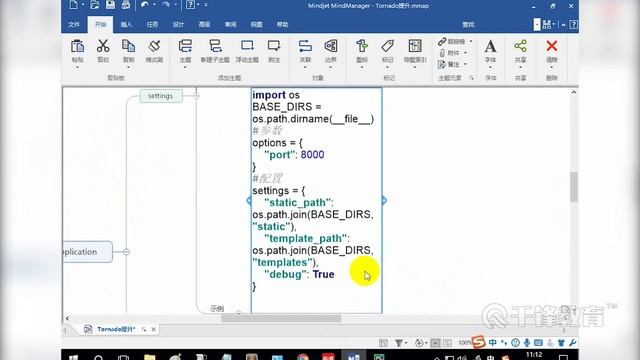Close the Tornado提升 document tab

tap(153, 329)
